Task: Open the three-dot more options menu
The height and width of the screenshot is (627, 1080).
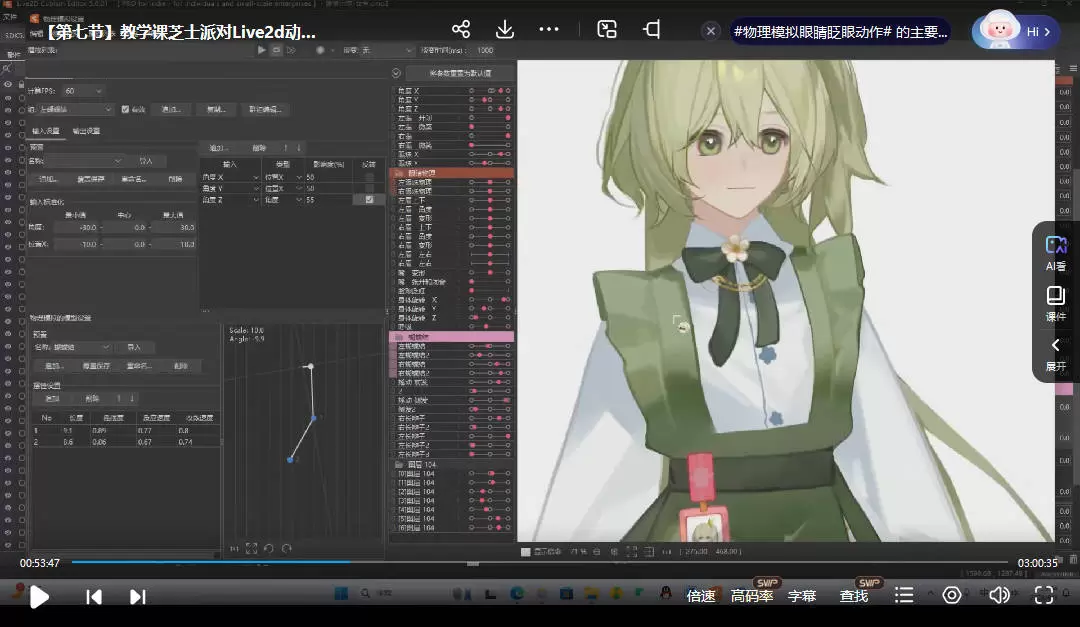Action: click(x=549, y=29)
